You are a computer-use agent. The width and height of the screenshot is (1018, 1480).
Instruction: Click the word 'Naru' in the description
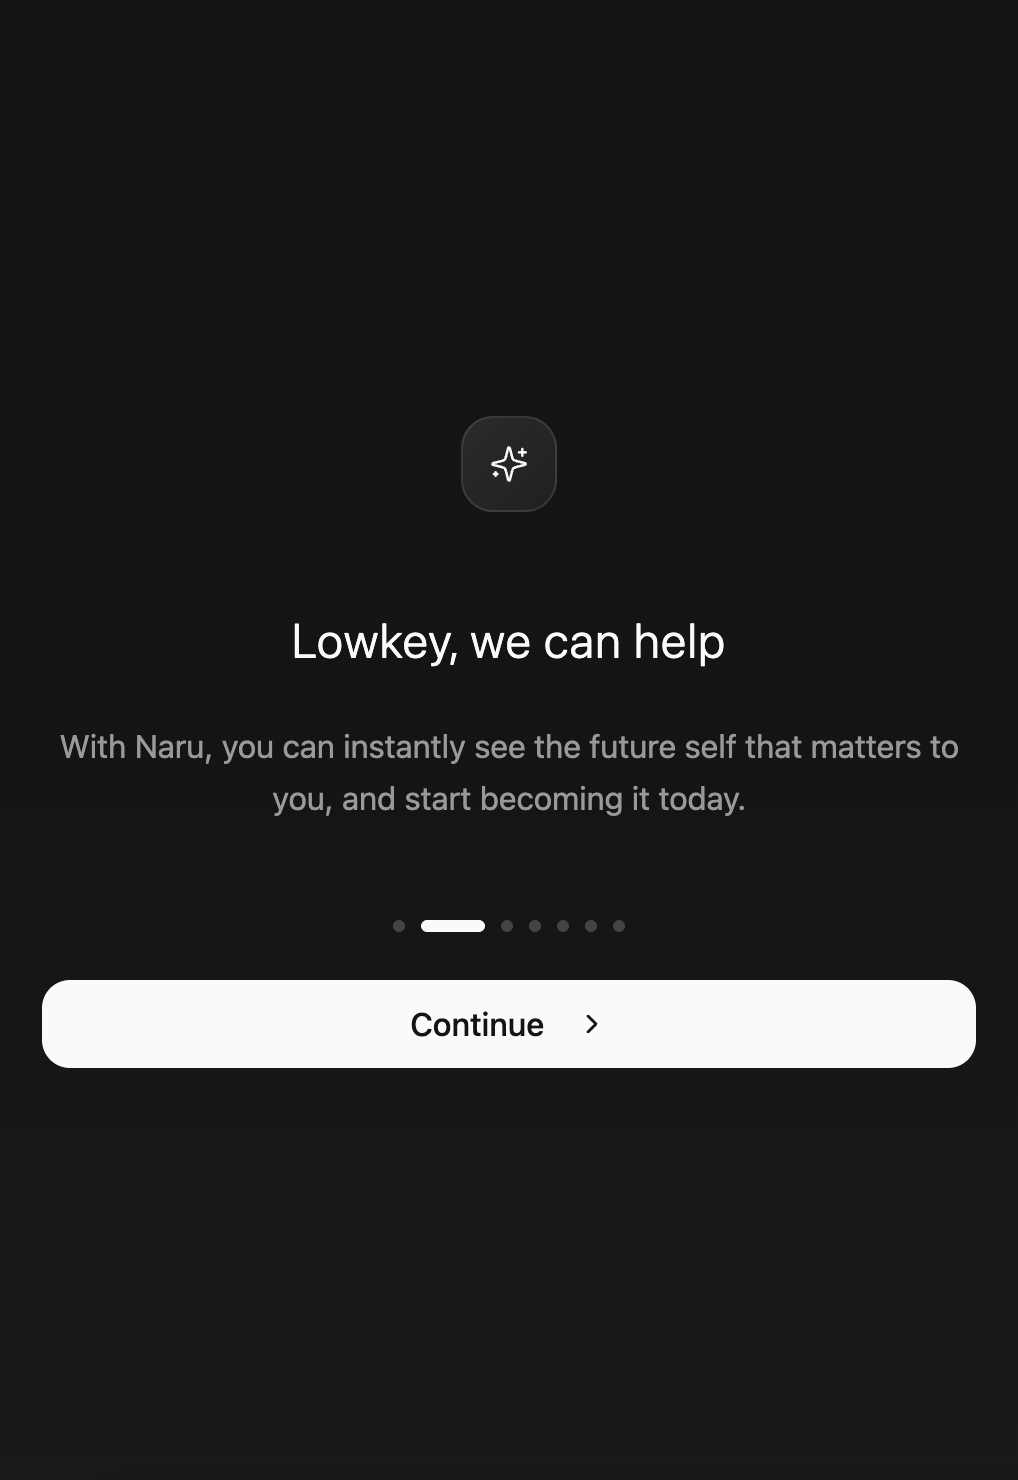pos(172,747)
